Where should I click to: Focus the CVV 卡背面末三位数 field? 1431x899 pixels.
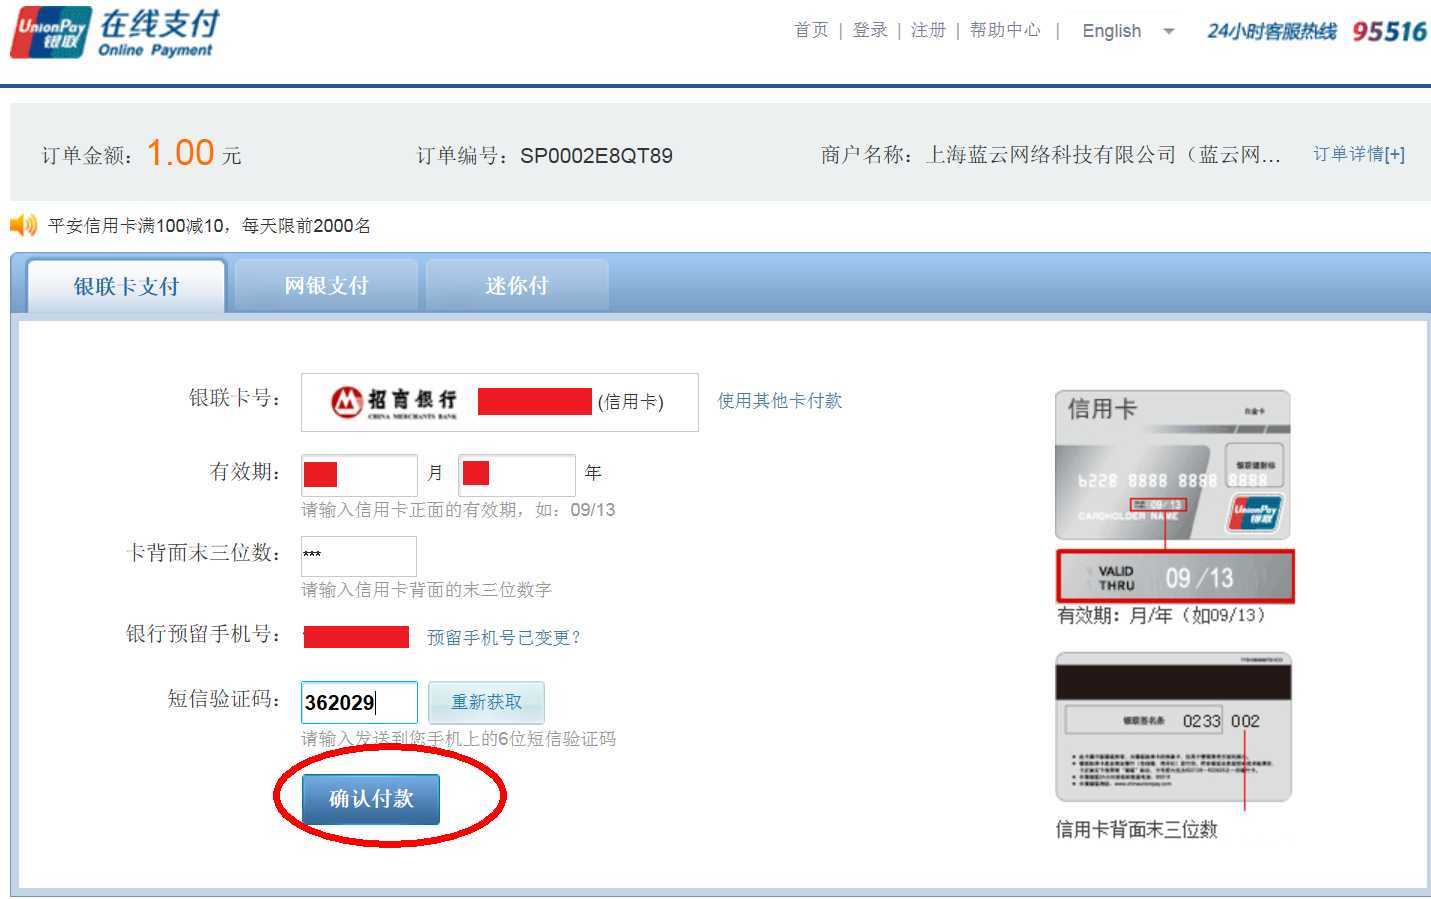point(359,555)
